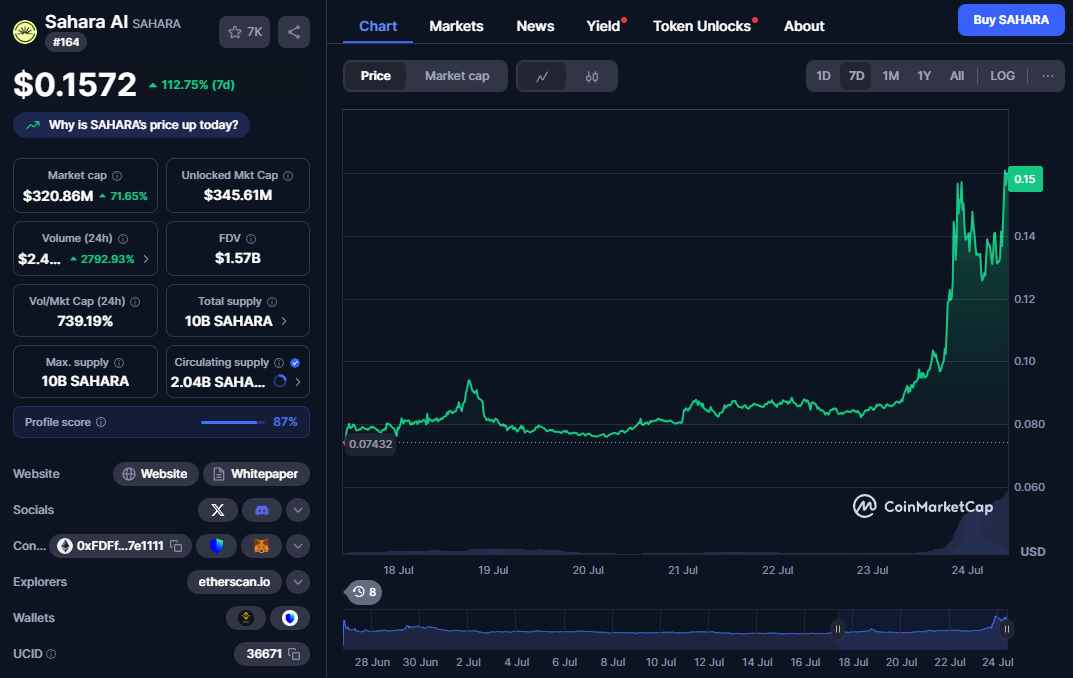
Task: Set chart range to 1Y
Action: (x=924, y=76)
